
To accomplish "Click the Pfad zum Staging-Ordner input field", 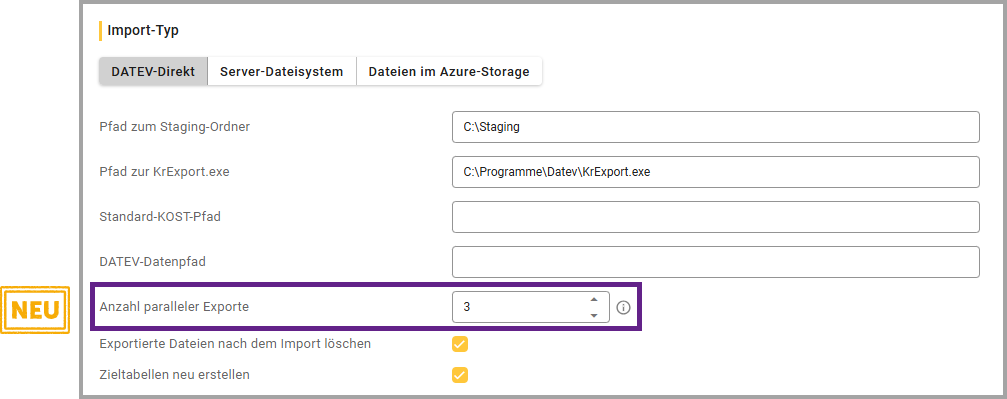I will tap(715, 127).
